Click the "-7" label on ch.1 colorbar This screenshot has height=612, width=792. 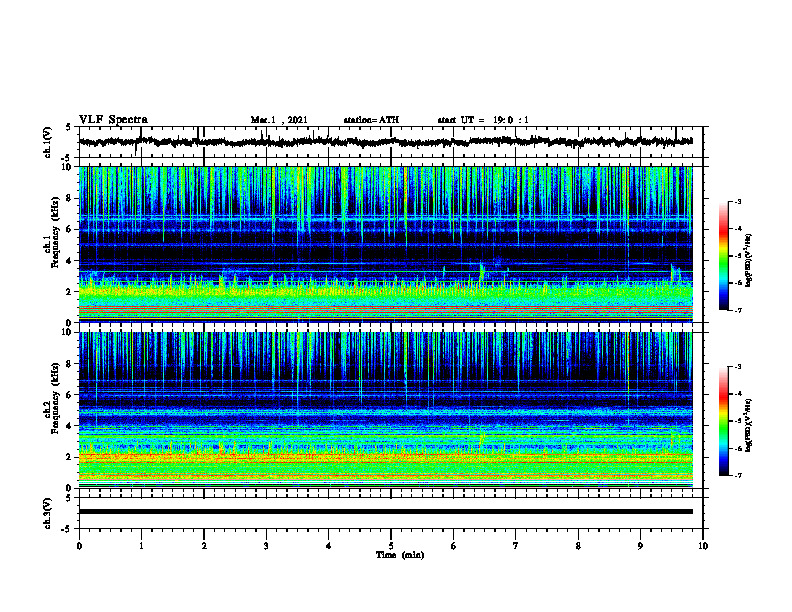pos(737,310)
